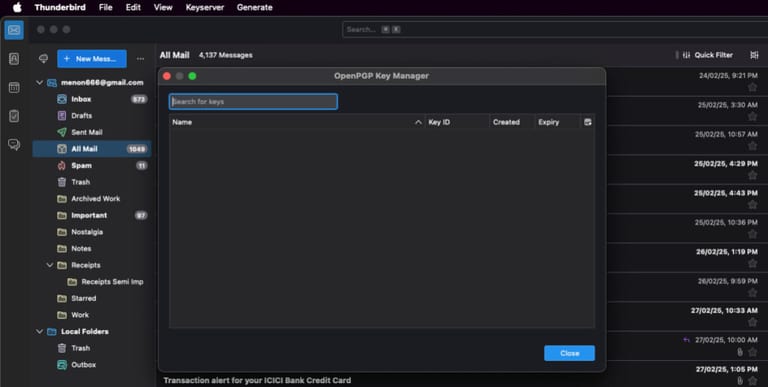Image resolution: width=768 pixels, height=387 pixels.
Task: Click the Get Messages cloud icon
Action: click(43, 59)
